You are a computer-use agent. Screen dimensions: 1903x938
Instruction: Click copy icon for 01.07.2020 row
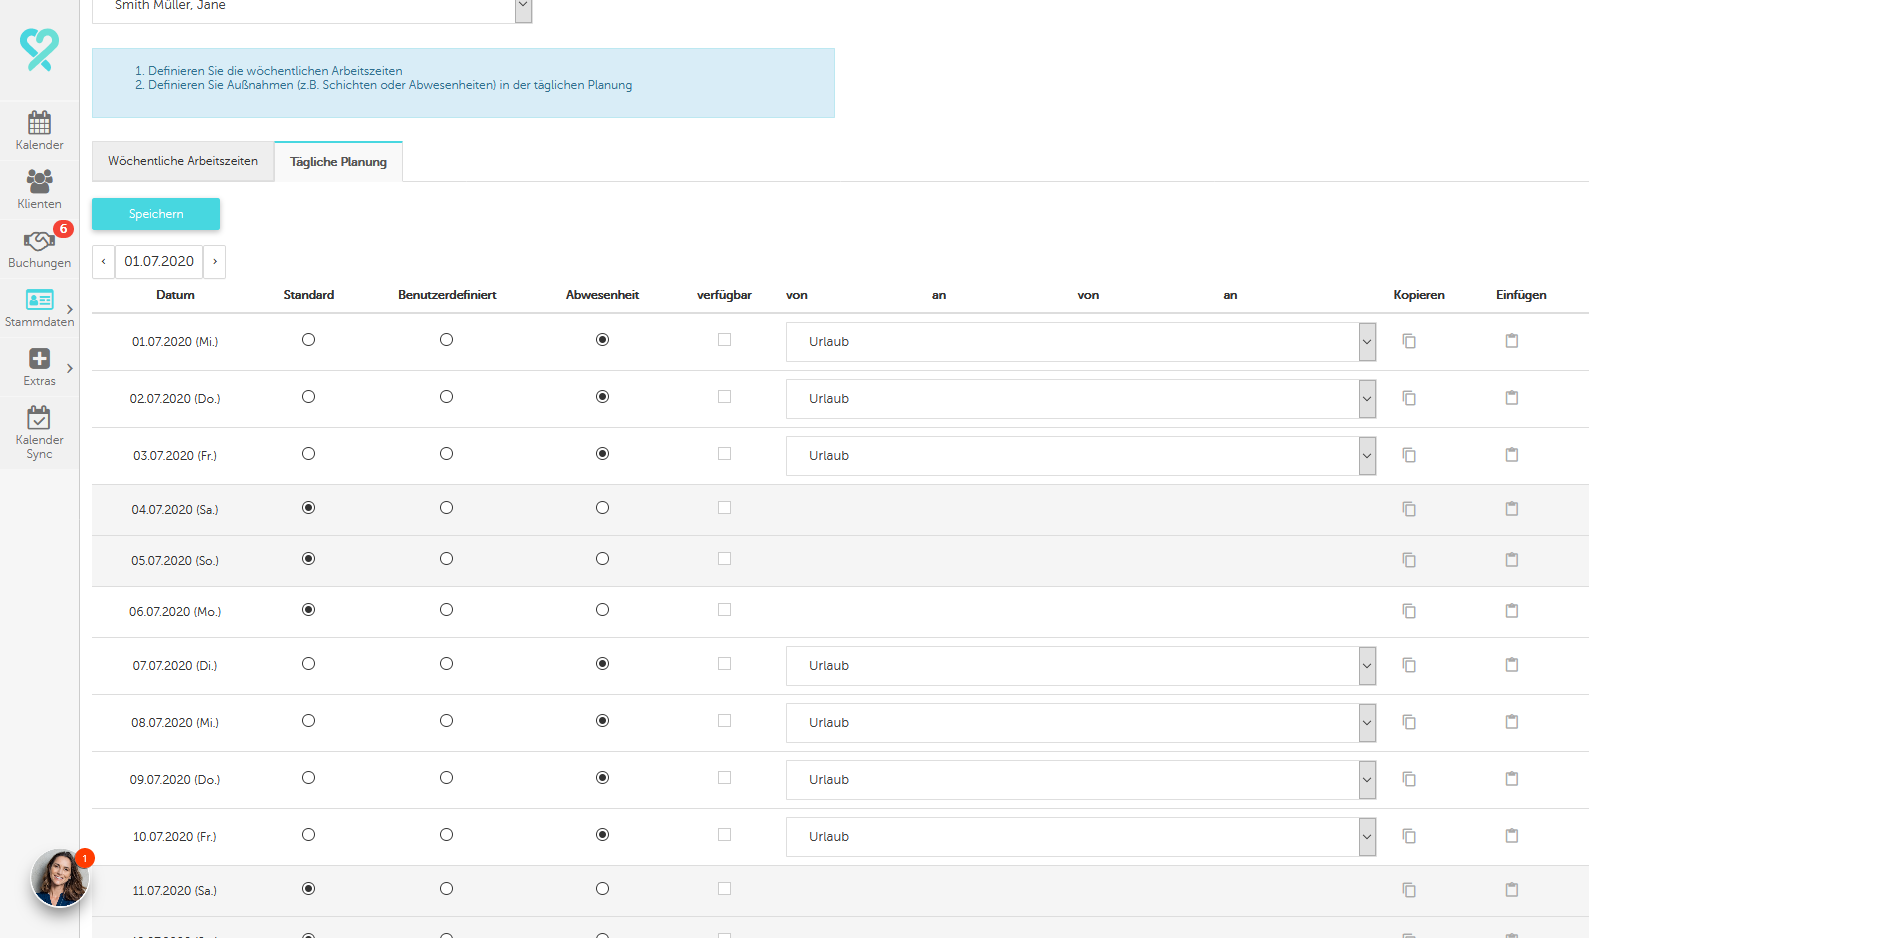pos(1409,342)
